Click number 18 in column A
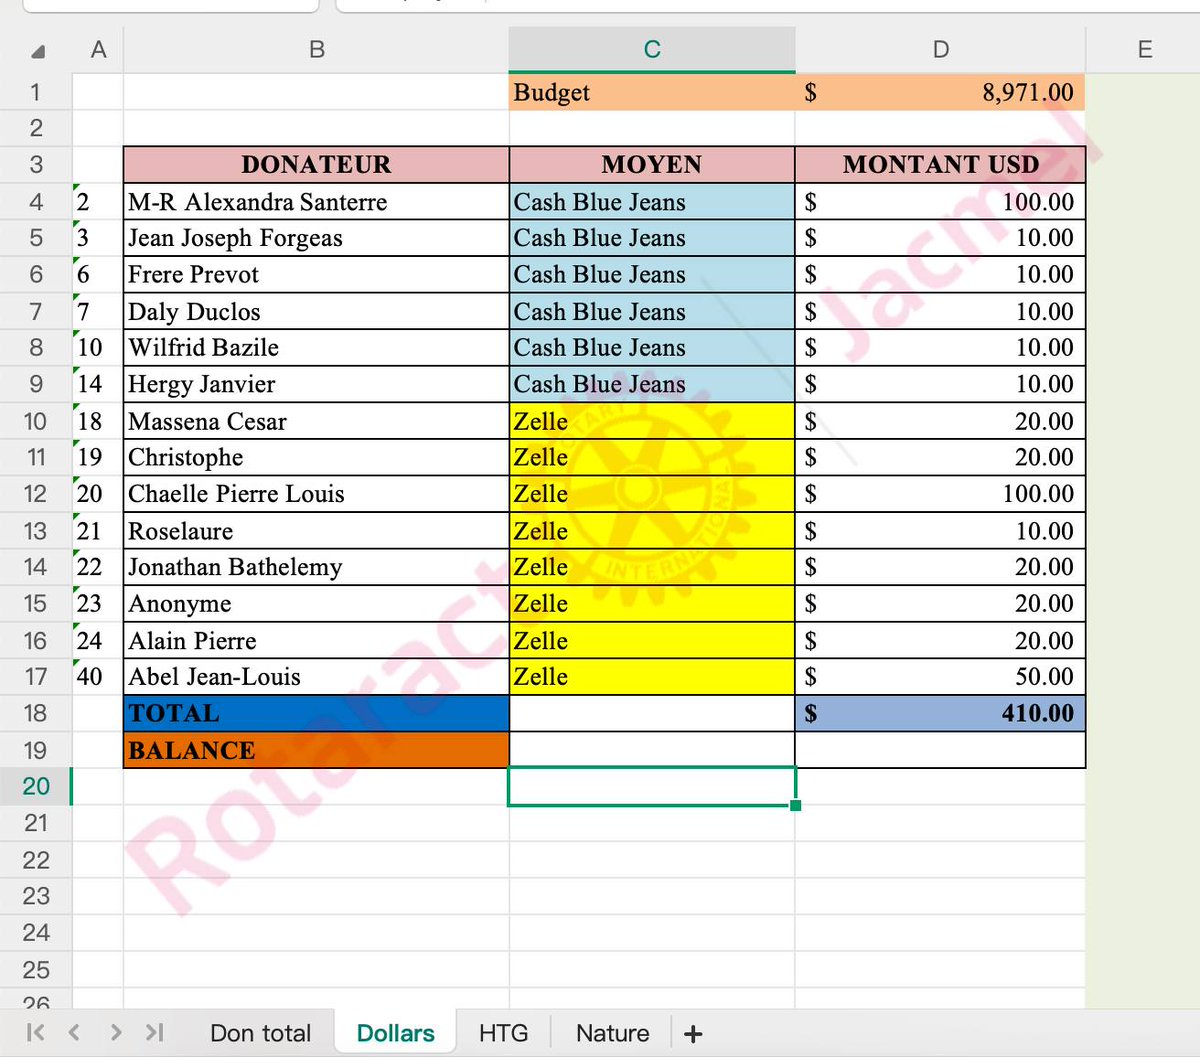This screenshot has width=1200, height=1057. tap(98, 421)
